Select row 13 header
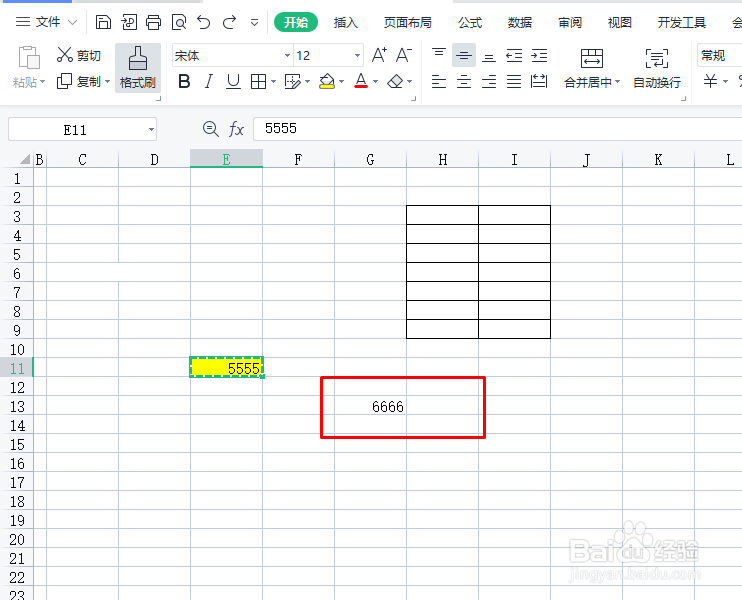Image resolution: width=742 pixels, height=600 pixels. coord(17,406)
